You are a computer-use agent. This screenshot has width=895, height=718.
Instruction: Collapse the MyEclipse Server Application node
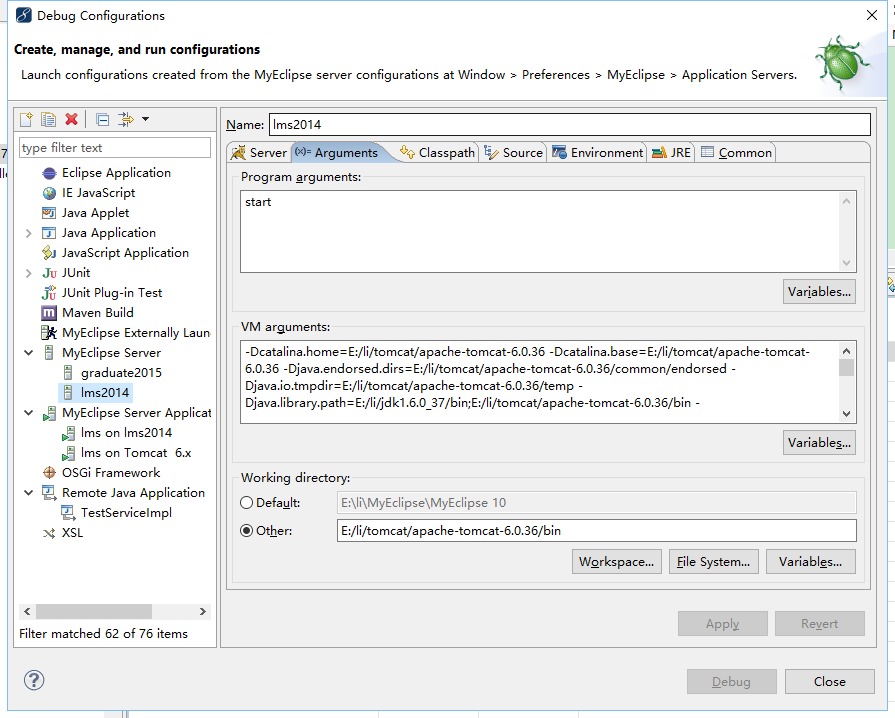tap(29, 413)
